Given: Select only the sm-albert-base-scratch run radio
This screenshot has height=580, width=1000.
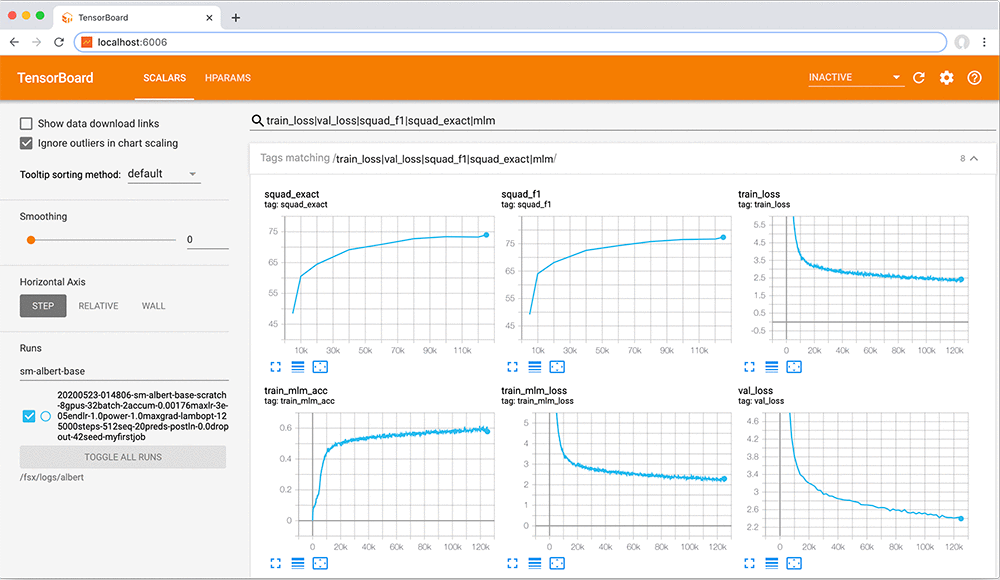Looking at the screenshot, I should click(45, 416).
